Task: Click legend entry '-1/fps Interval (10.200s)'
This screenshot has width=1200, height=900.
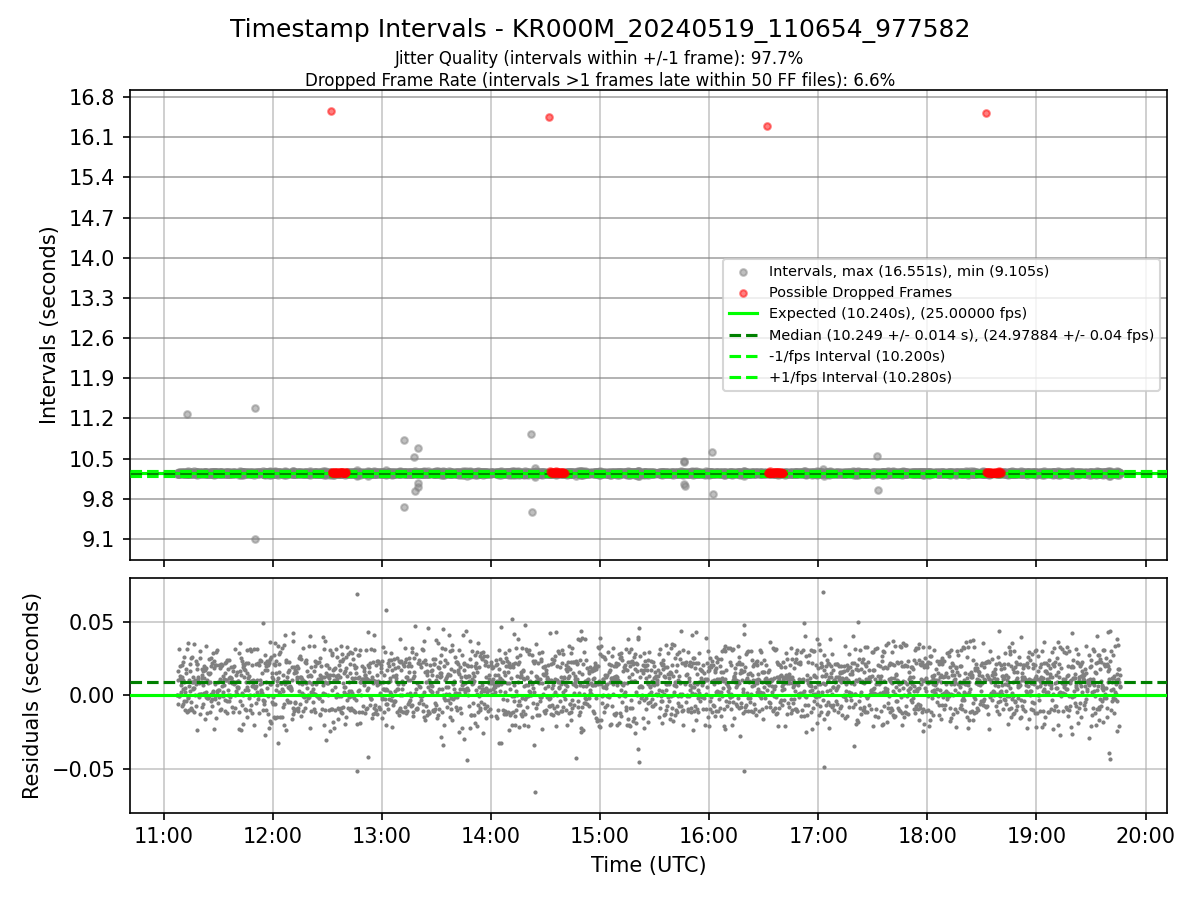Action: click(x=857, y=356)
